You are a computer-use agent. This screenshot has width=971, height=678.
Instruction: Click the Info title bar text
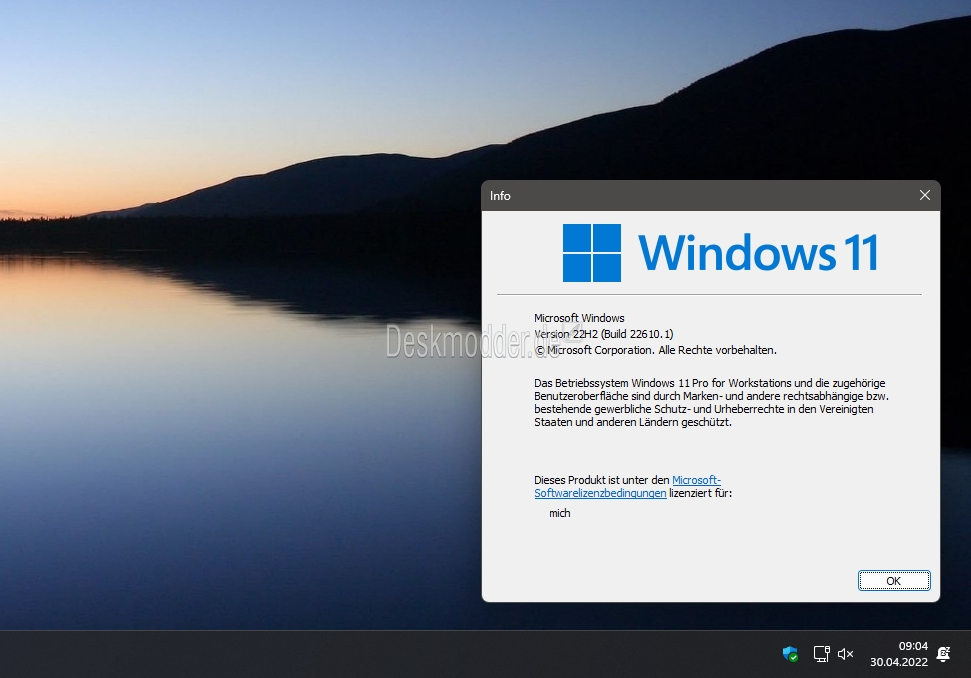pyautogui.click(x=500, y=196)
